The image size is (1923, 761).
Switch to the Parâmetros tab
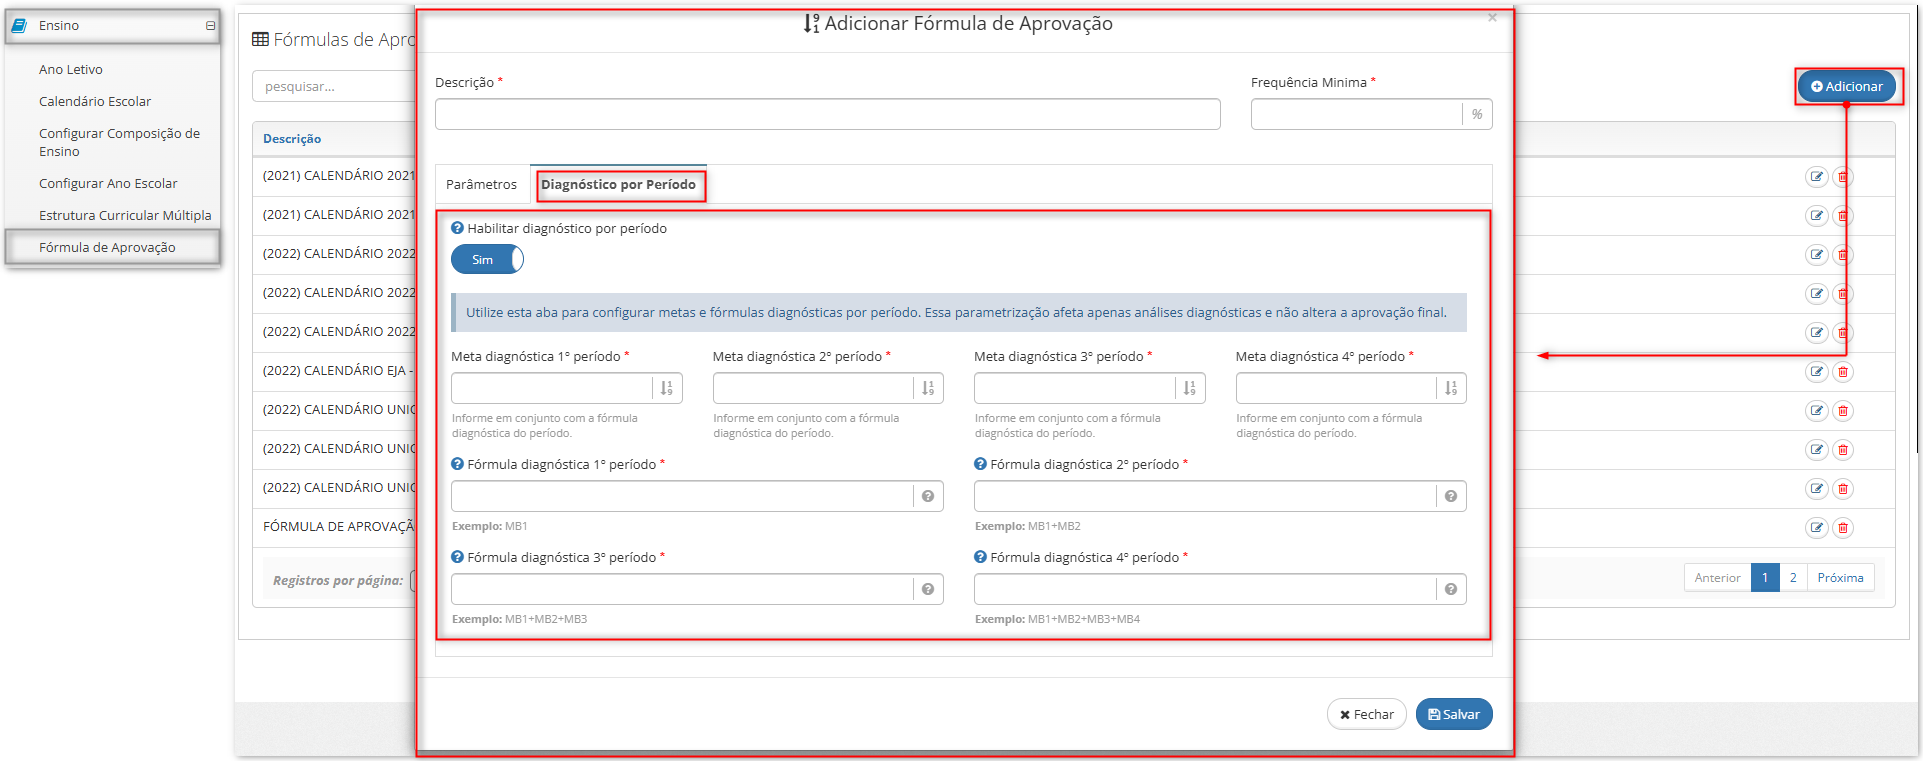482,184
